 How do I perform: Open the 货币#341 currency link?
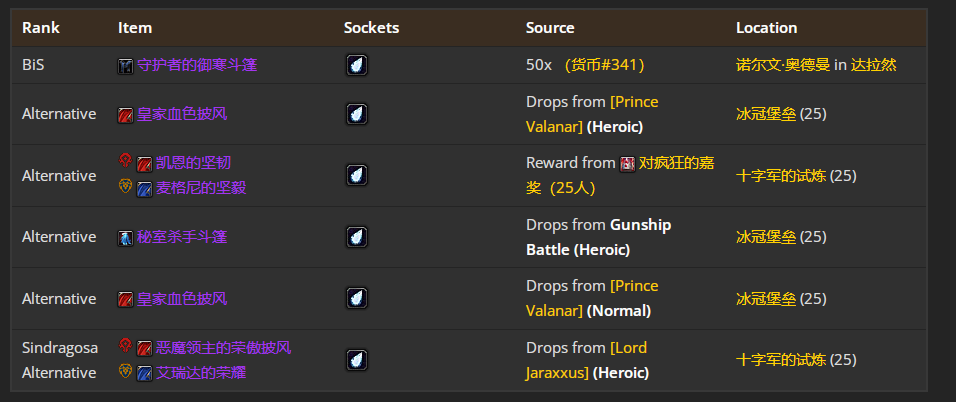pos(604,65)
